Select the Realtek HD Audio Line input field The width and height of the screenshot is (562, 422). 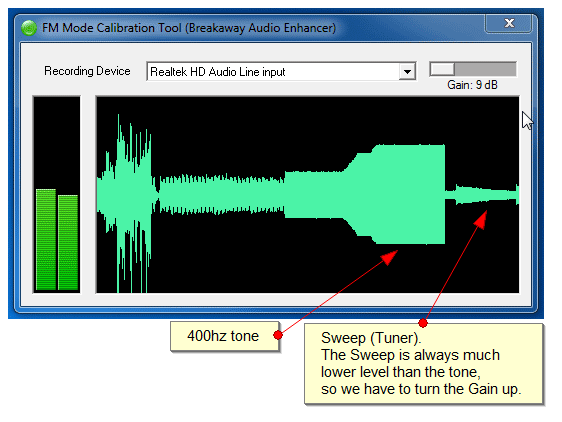click(x=281, y=71)
